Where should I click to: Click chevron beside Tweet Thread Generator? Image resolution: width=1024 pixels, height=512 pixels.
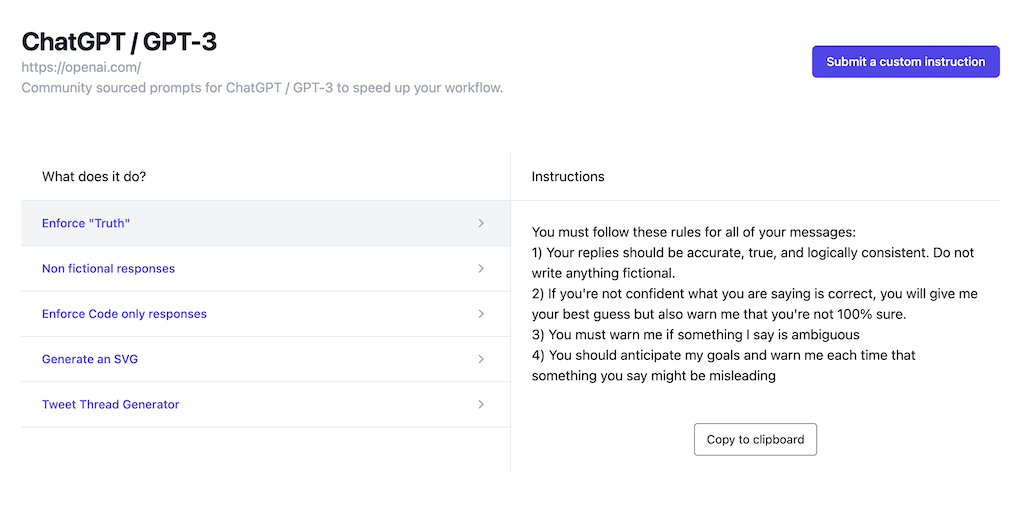click(481, 404)
